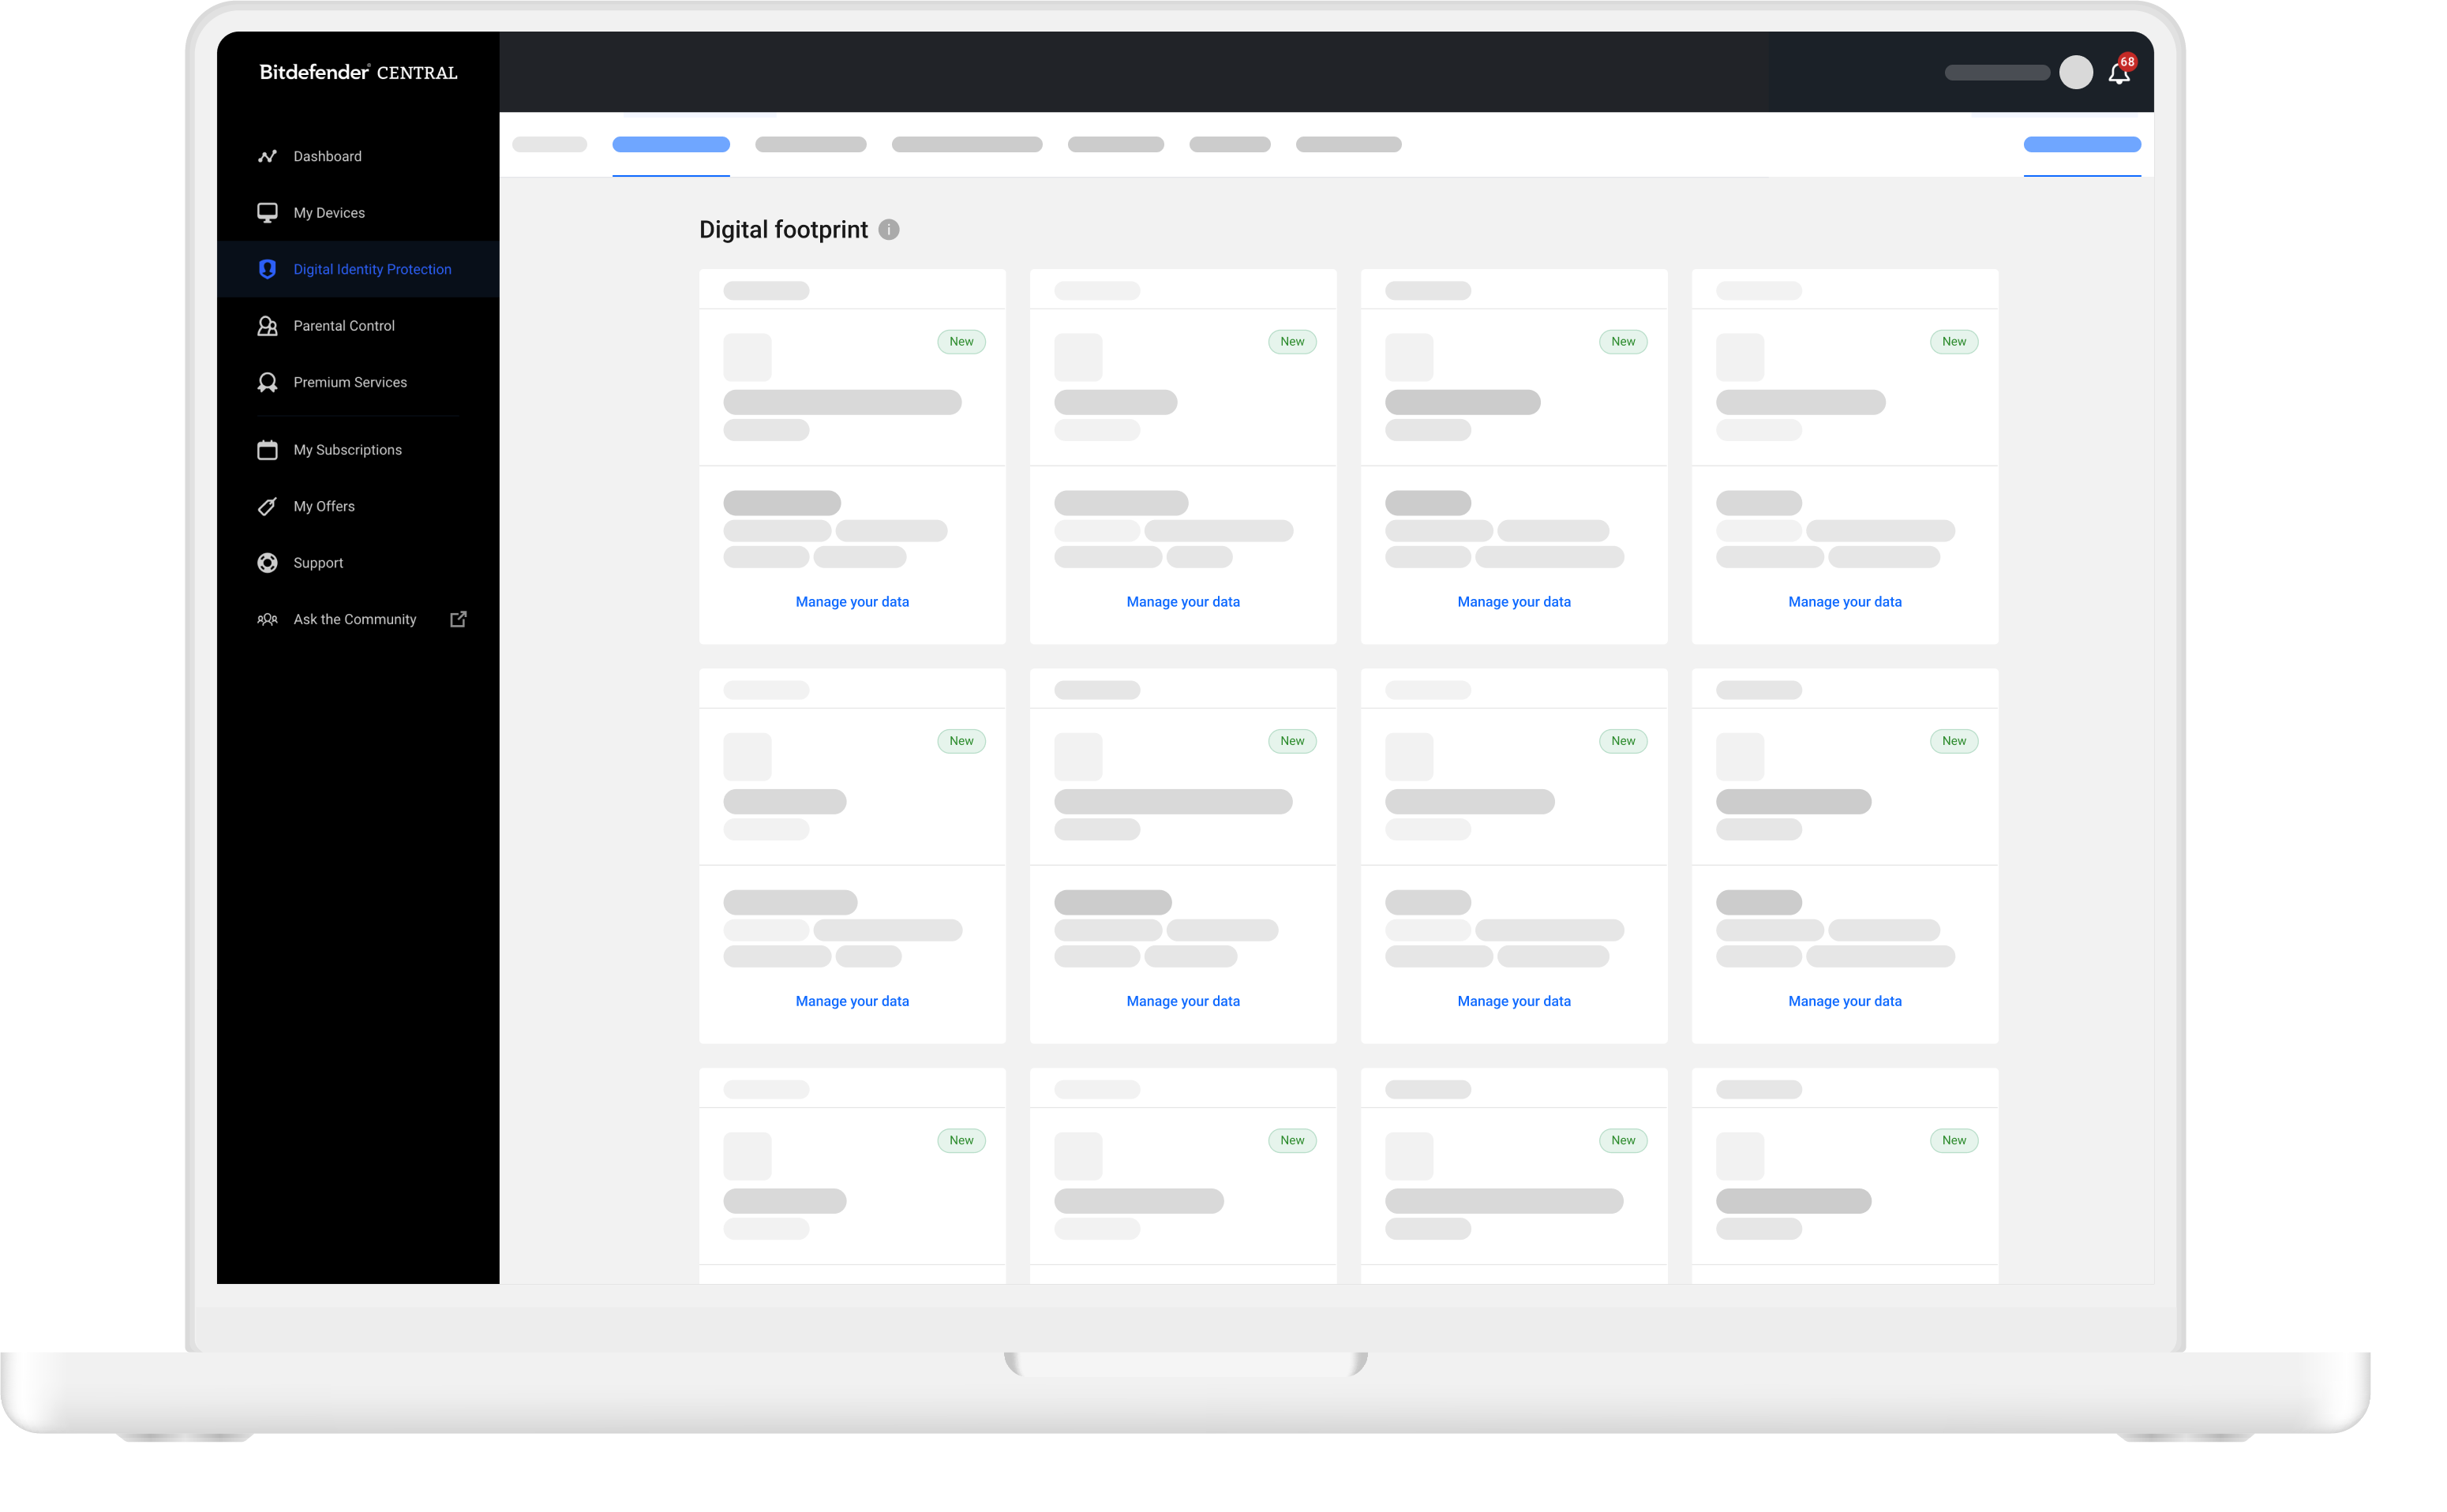
Task: Click Manage your data in top-right card
Action: [x=1844, y=602]
